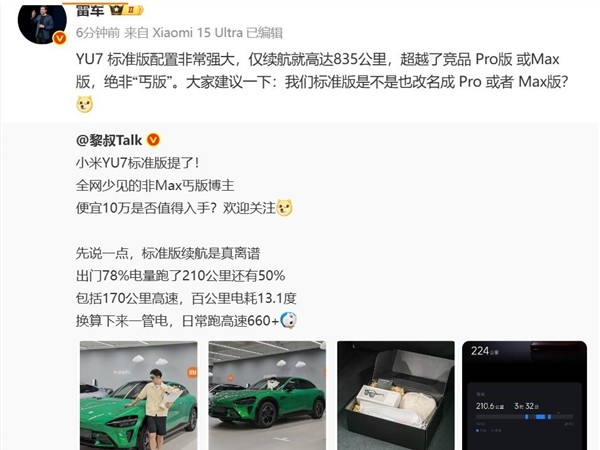The width and height of the screenshot is (600, 450).
Task: Click the trip progress bar in screenshot
Action: point(524,417)
